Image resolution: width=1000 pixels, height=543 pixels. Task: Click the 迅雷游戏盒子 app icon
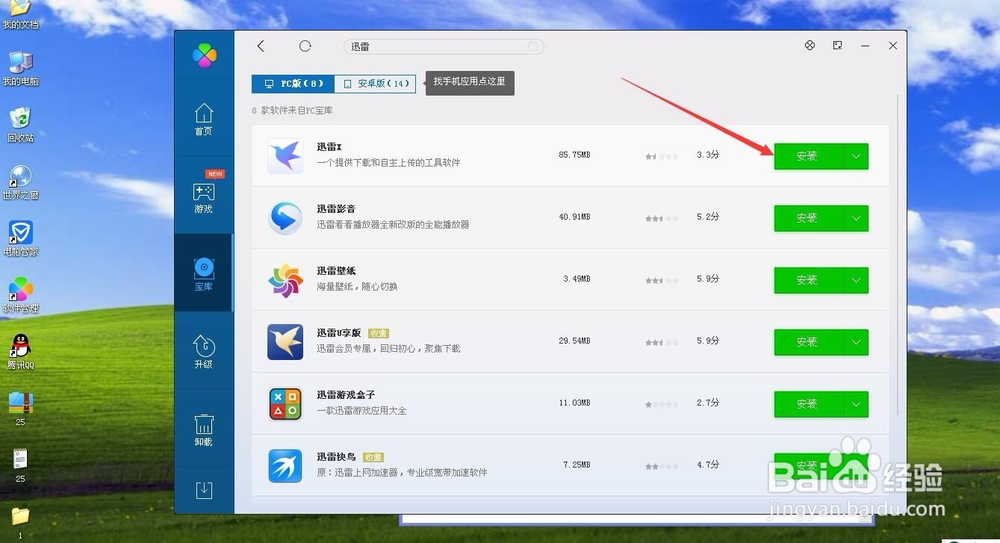pos(285,403)
